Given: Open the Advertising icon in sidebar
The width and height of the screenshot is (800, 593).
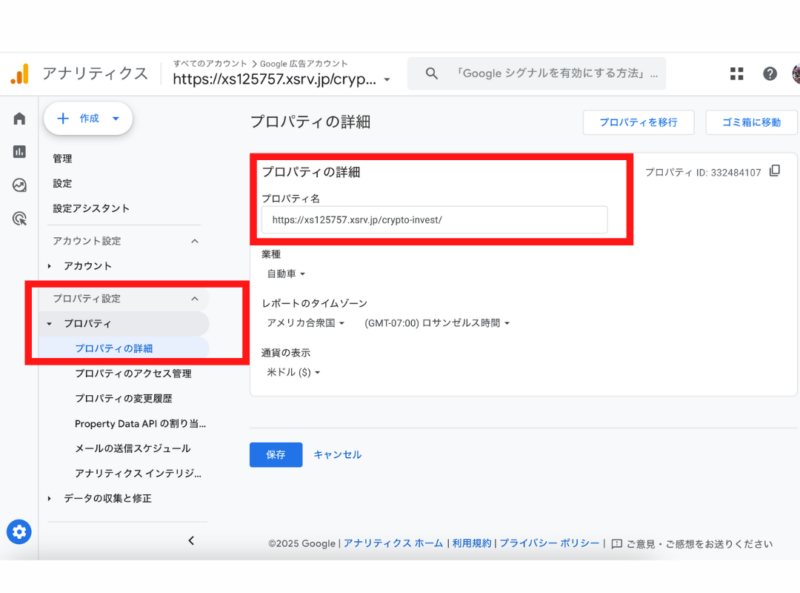Looking at the screenshot, I should pos(19,218).
